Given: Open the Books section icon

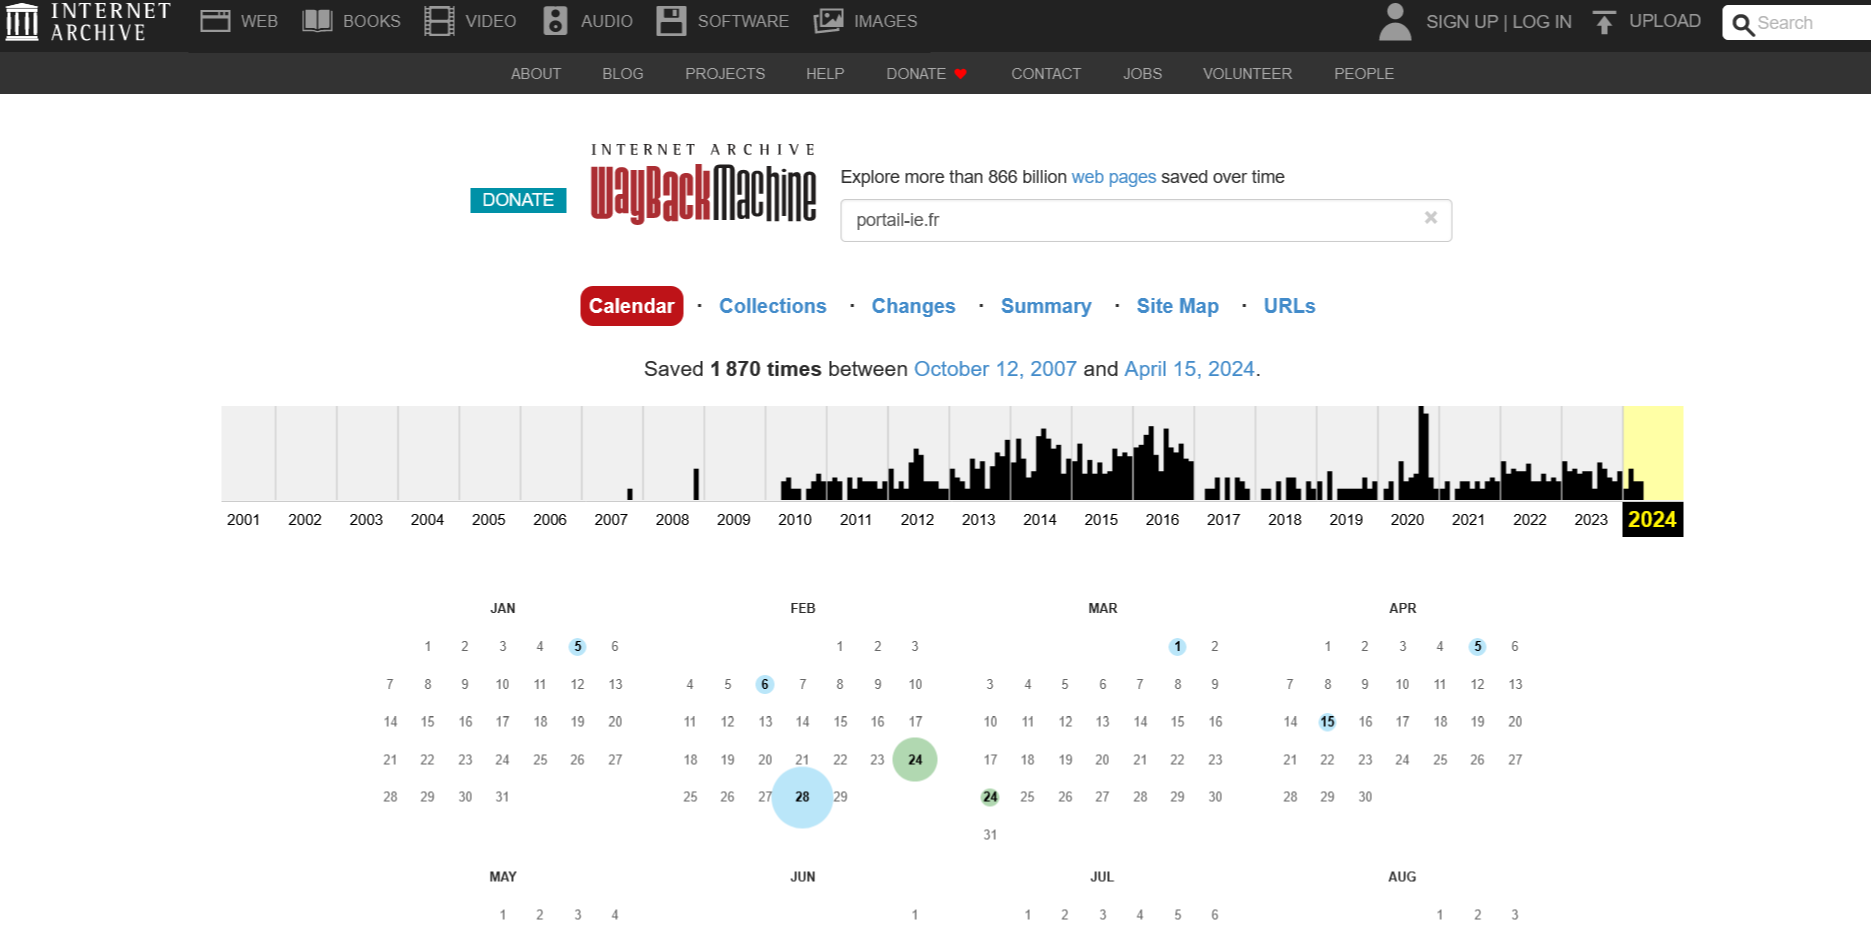Looking at the screenshot, I should [x=317, y=21].
